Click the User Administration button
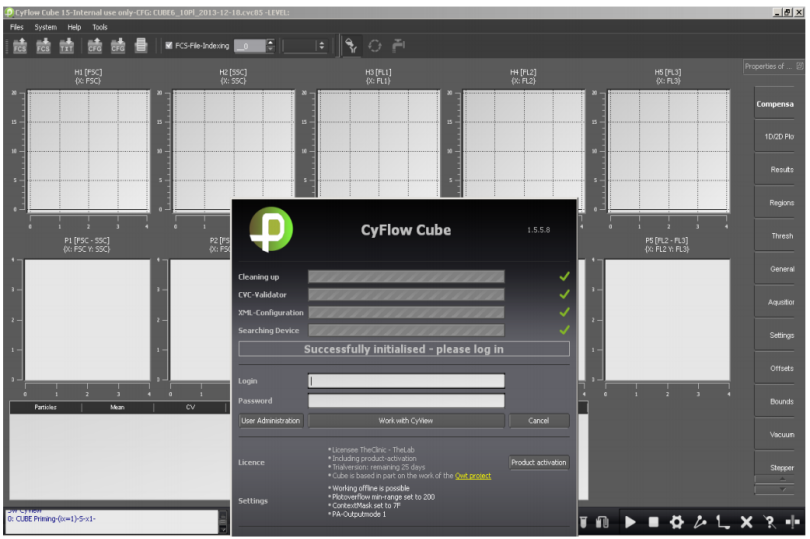The image size is (810, 539). pos(271,421)
